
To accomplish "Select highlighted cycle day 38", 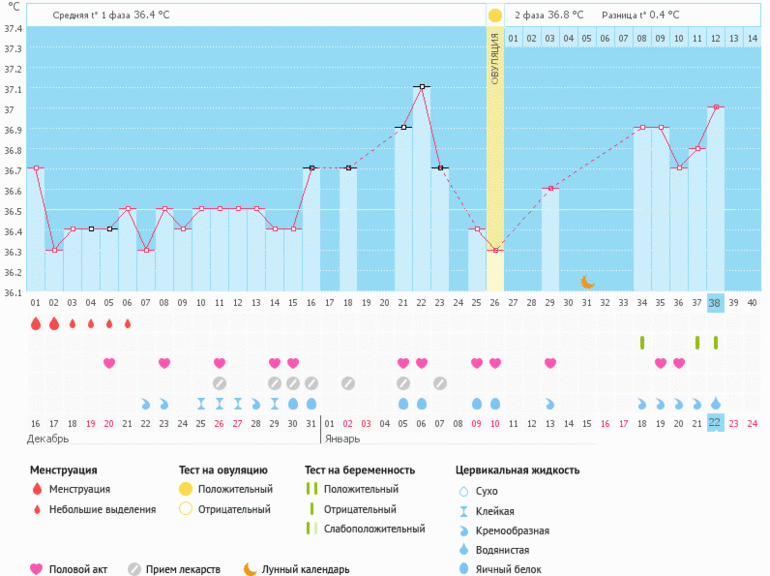I will pyautogui.click(x=715, y=303).
